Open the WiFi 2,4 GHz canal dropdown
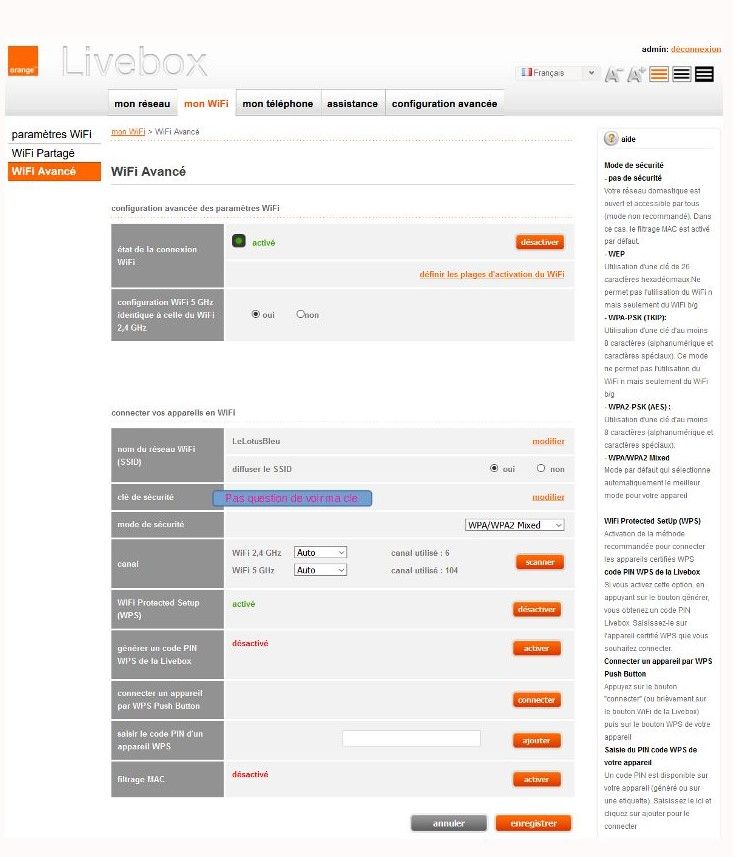 [320, 553]
